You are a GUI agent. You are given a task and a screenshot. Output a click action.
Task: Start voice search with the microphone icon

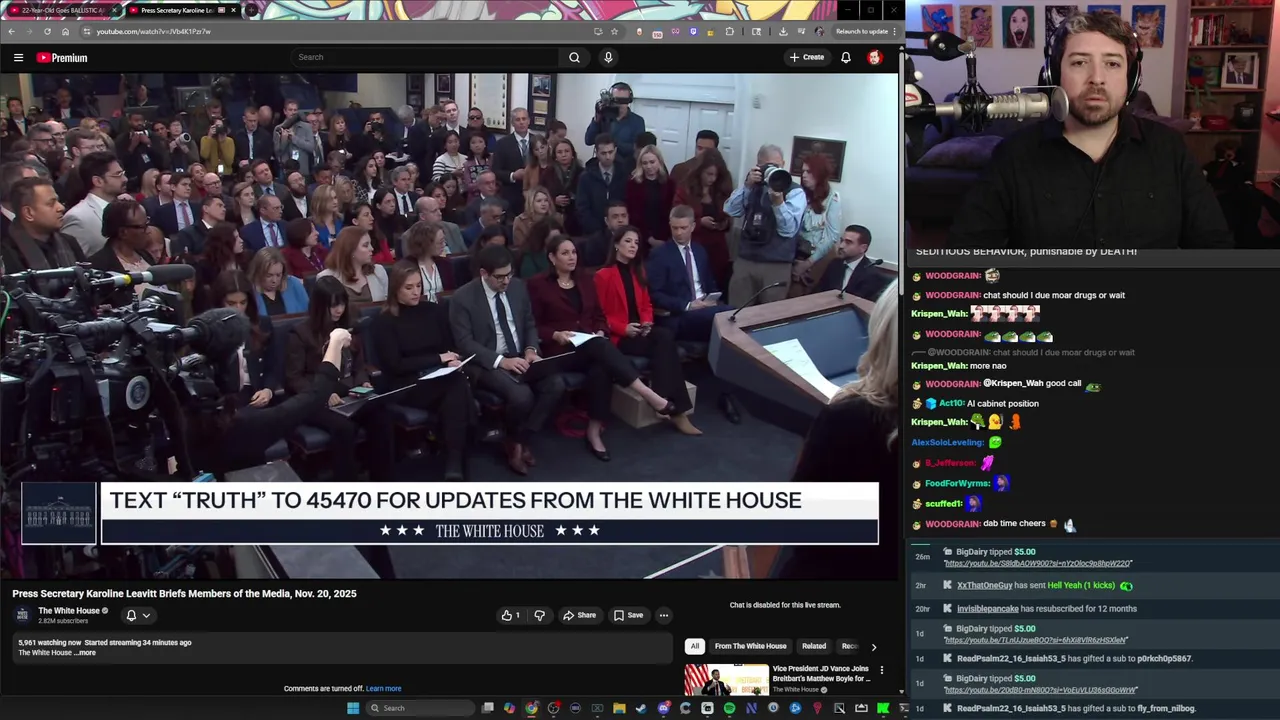[608, 57]
